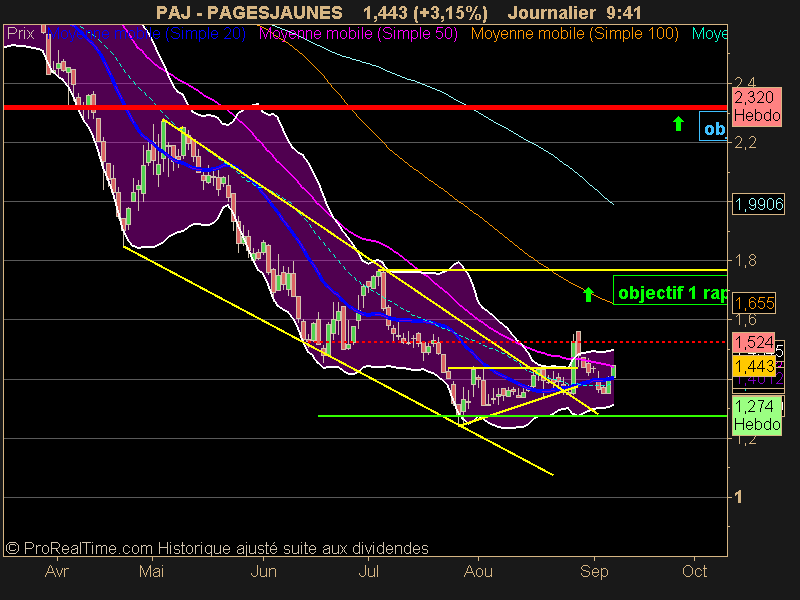
Task: Click the red 1,524 price label
Action: 754,342
